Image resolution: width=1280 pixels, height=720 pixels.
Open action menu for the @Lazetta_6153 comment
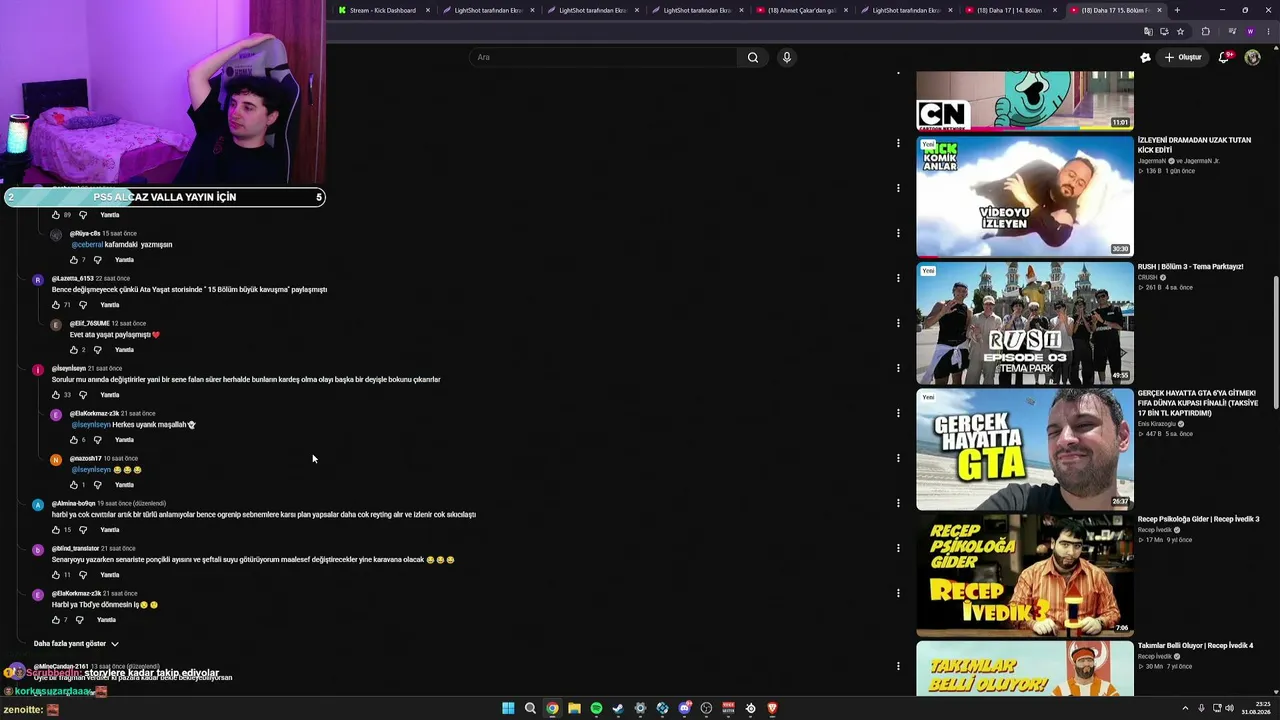tap(898, 278)
